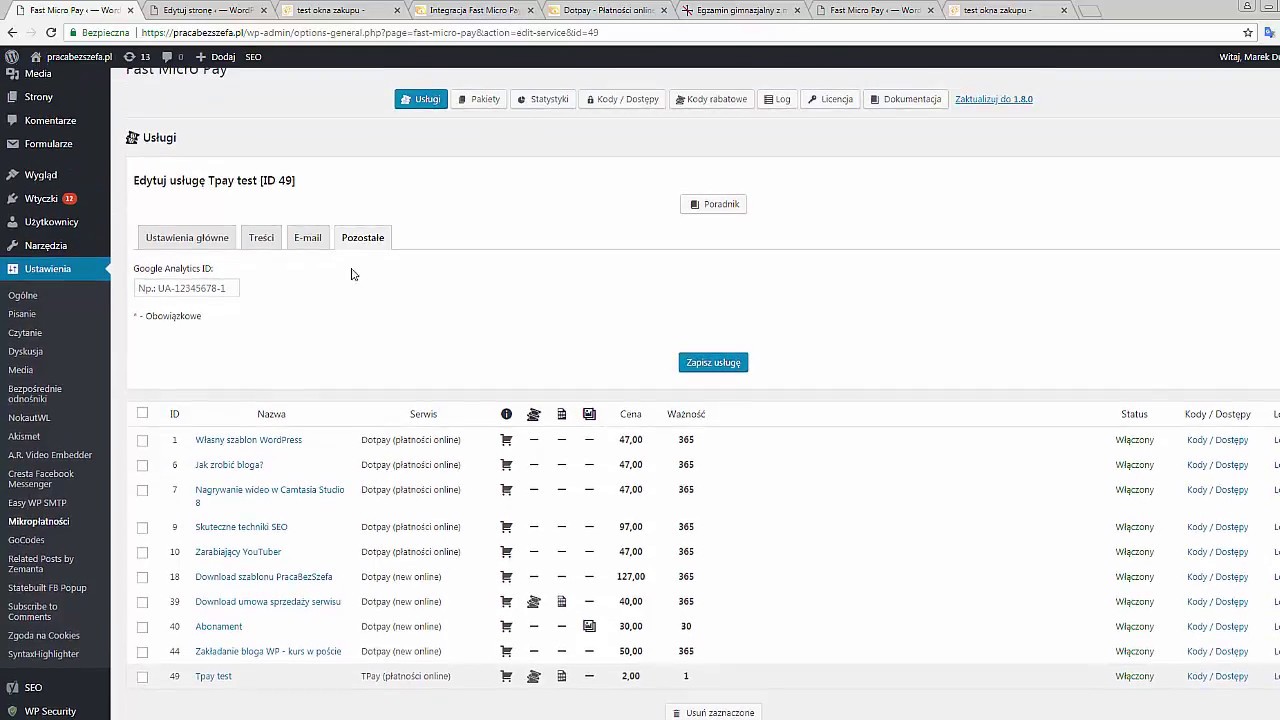Open the comments bubble in admin bar
The height and width of the screenshot is (720, 1280).
click(x=172, y=57)
